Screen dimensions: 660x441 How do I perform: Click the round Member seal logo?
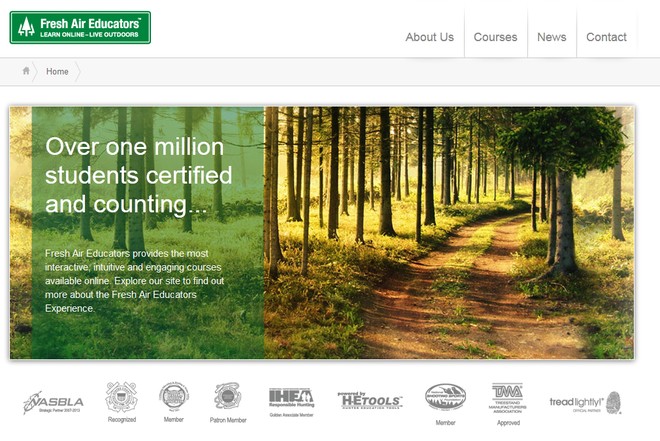point(174,396)
